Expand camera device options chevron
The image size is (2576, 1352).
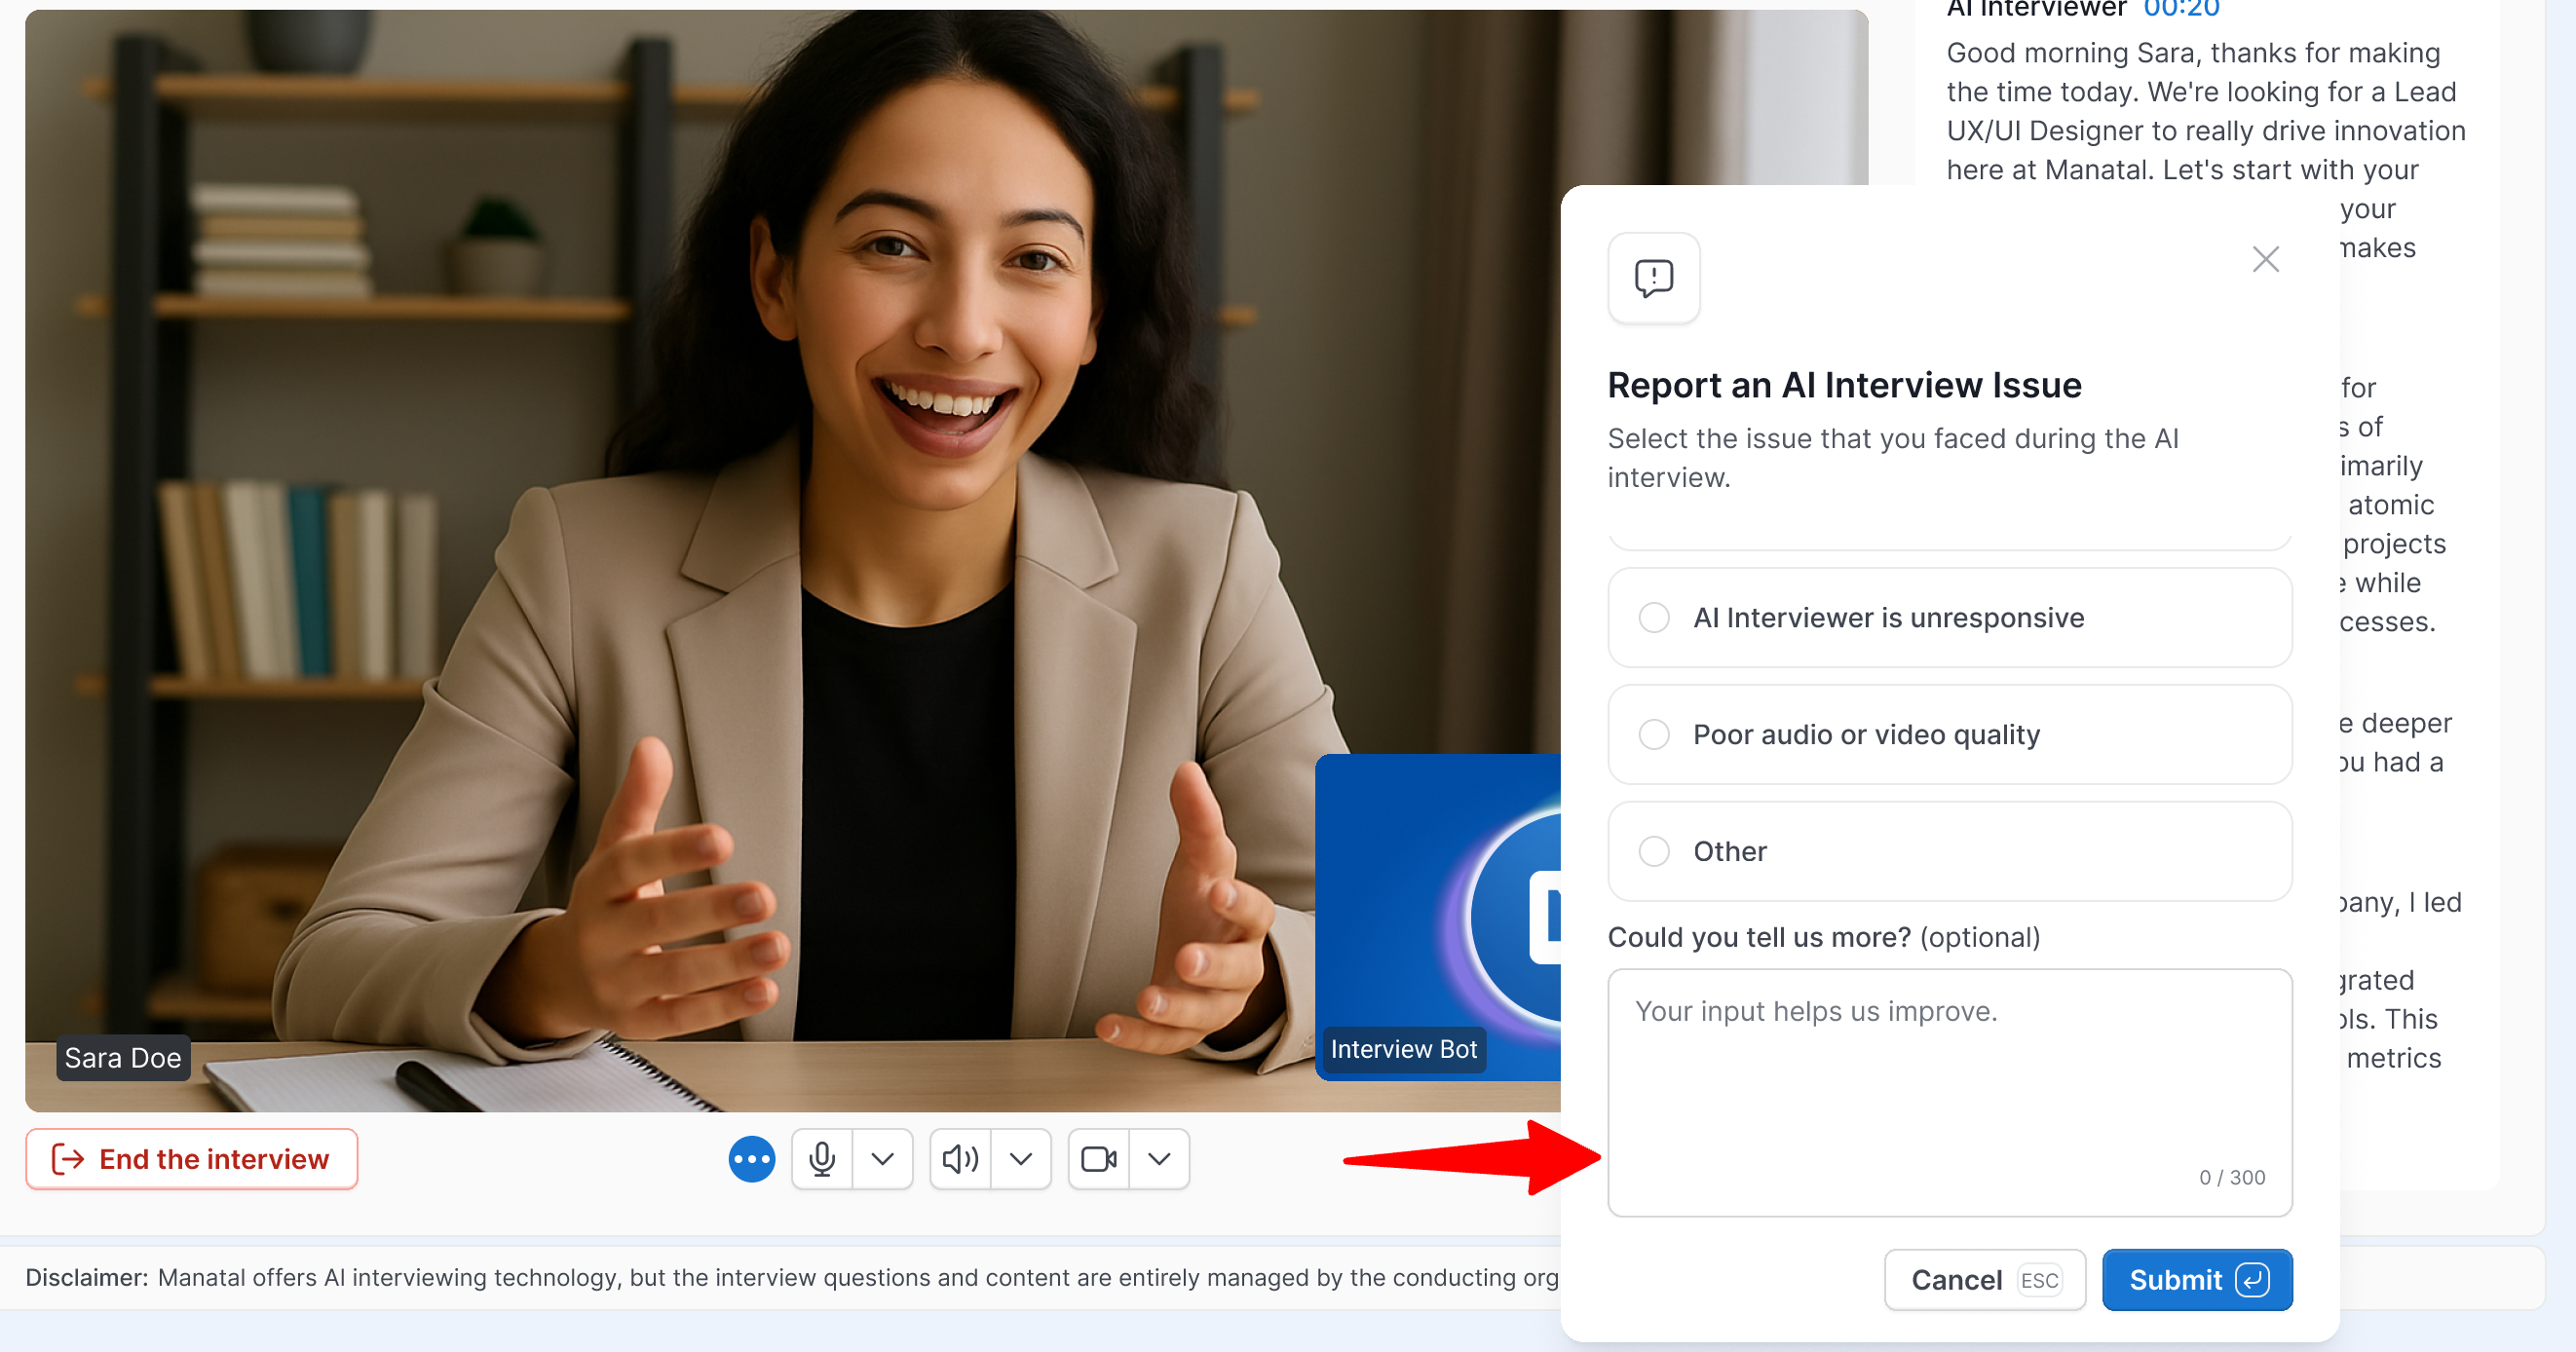tap(1159, 1159)
